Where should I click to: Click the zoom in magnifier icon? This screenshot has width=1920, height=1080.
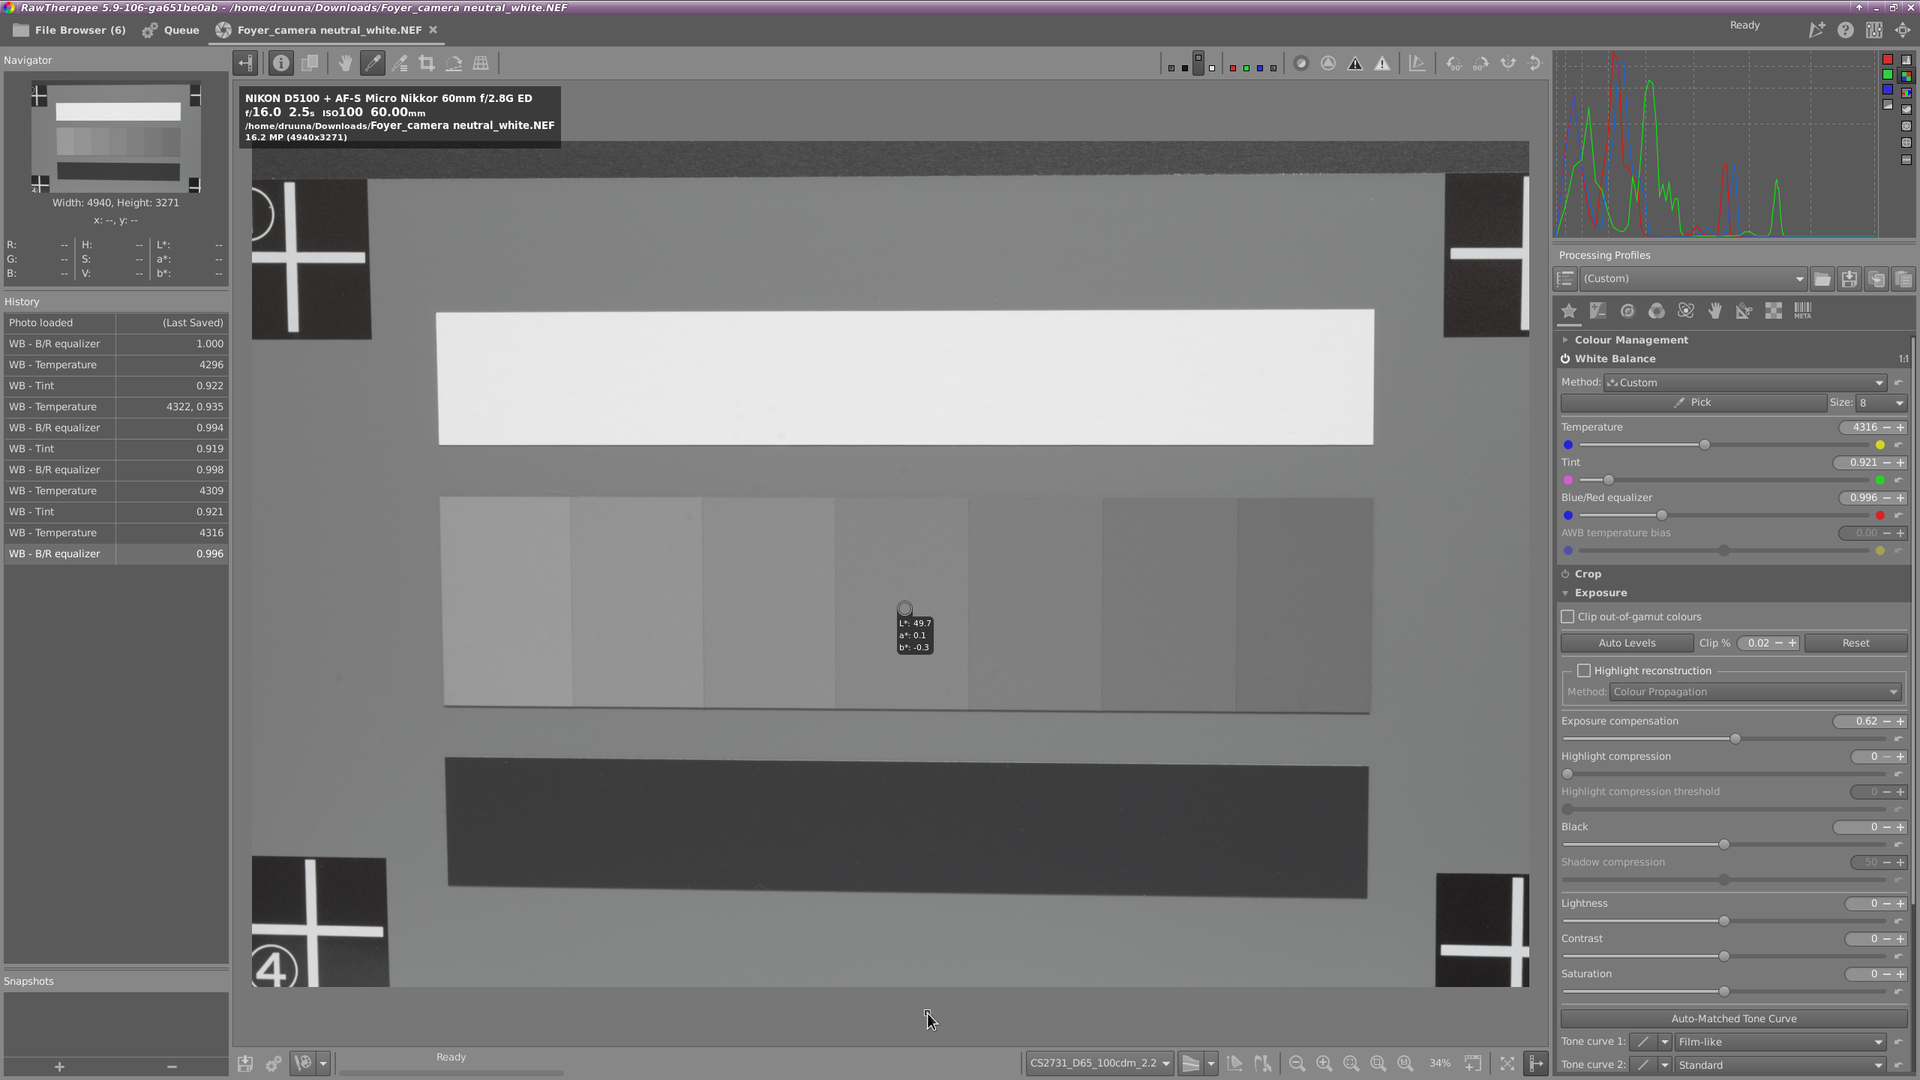coord(1324,1063)
